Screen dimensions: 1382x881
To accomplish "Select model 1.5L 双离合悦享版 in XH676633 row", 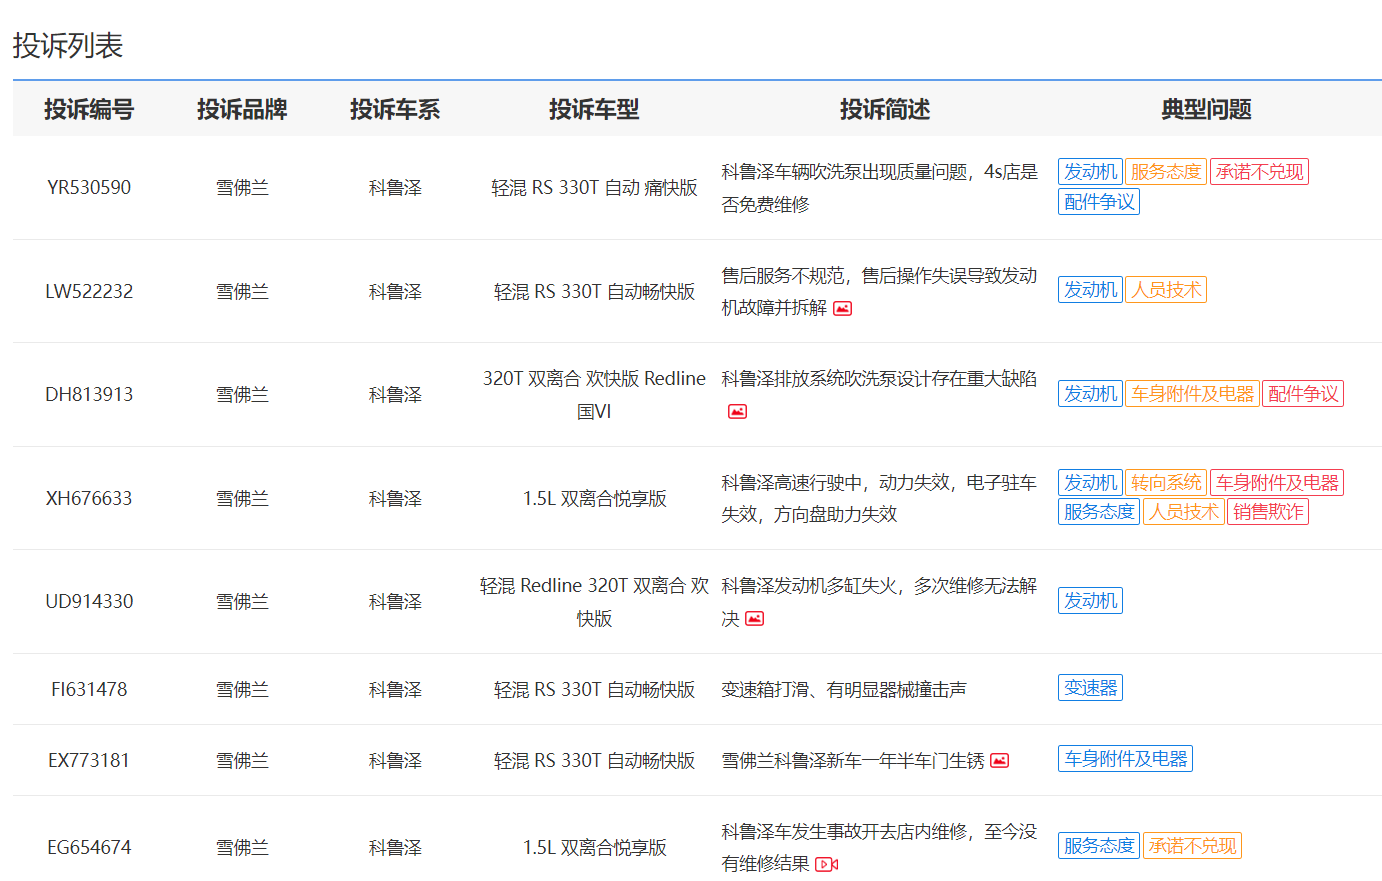I will click(x=594, y=499).
